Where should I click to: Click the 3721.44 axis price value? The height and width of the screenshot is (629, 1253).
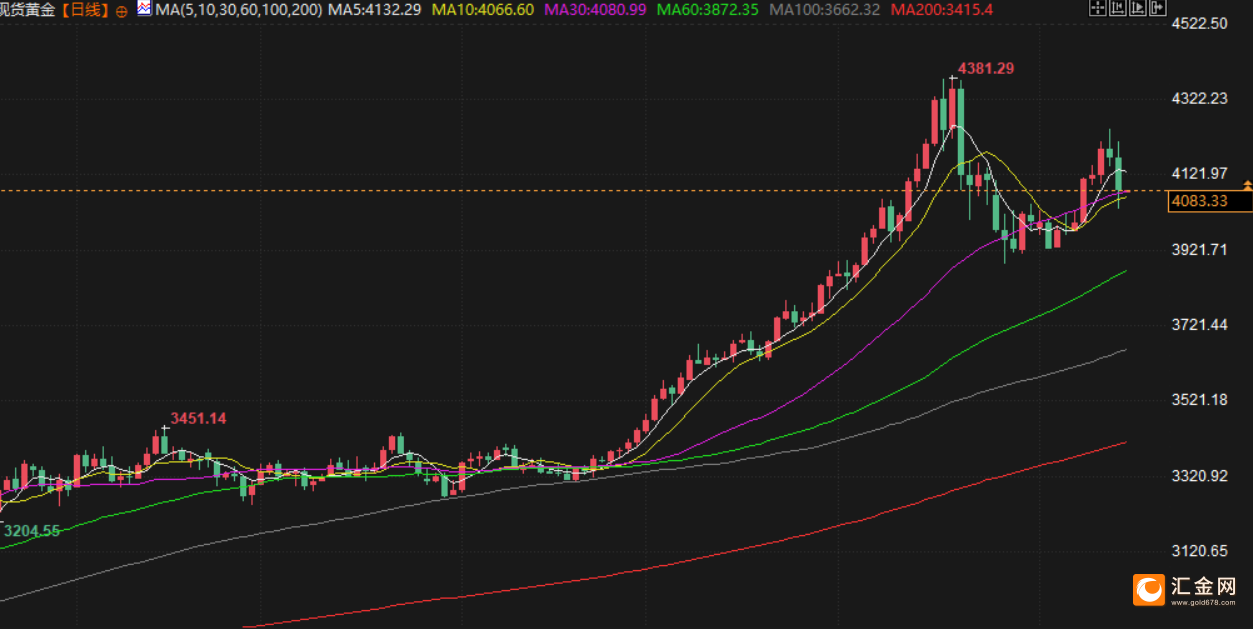coord(1199,324)
